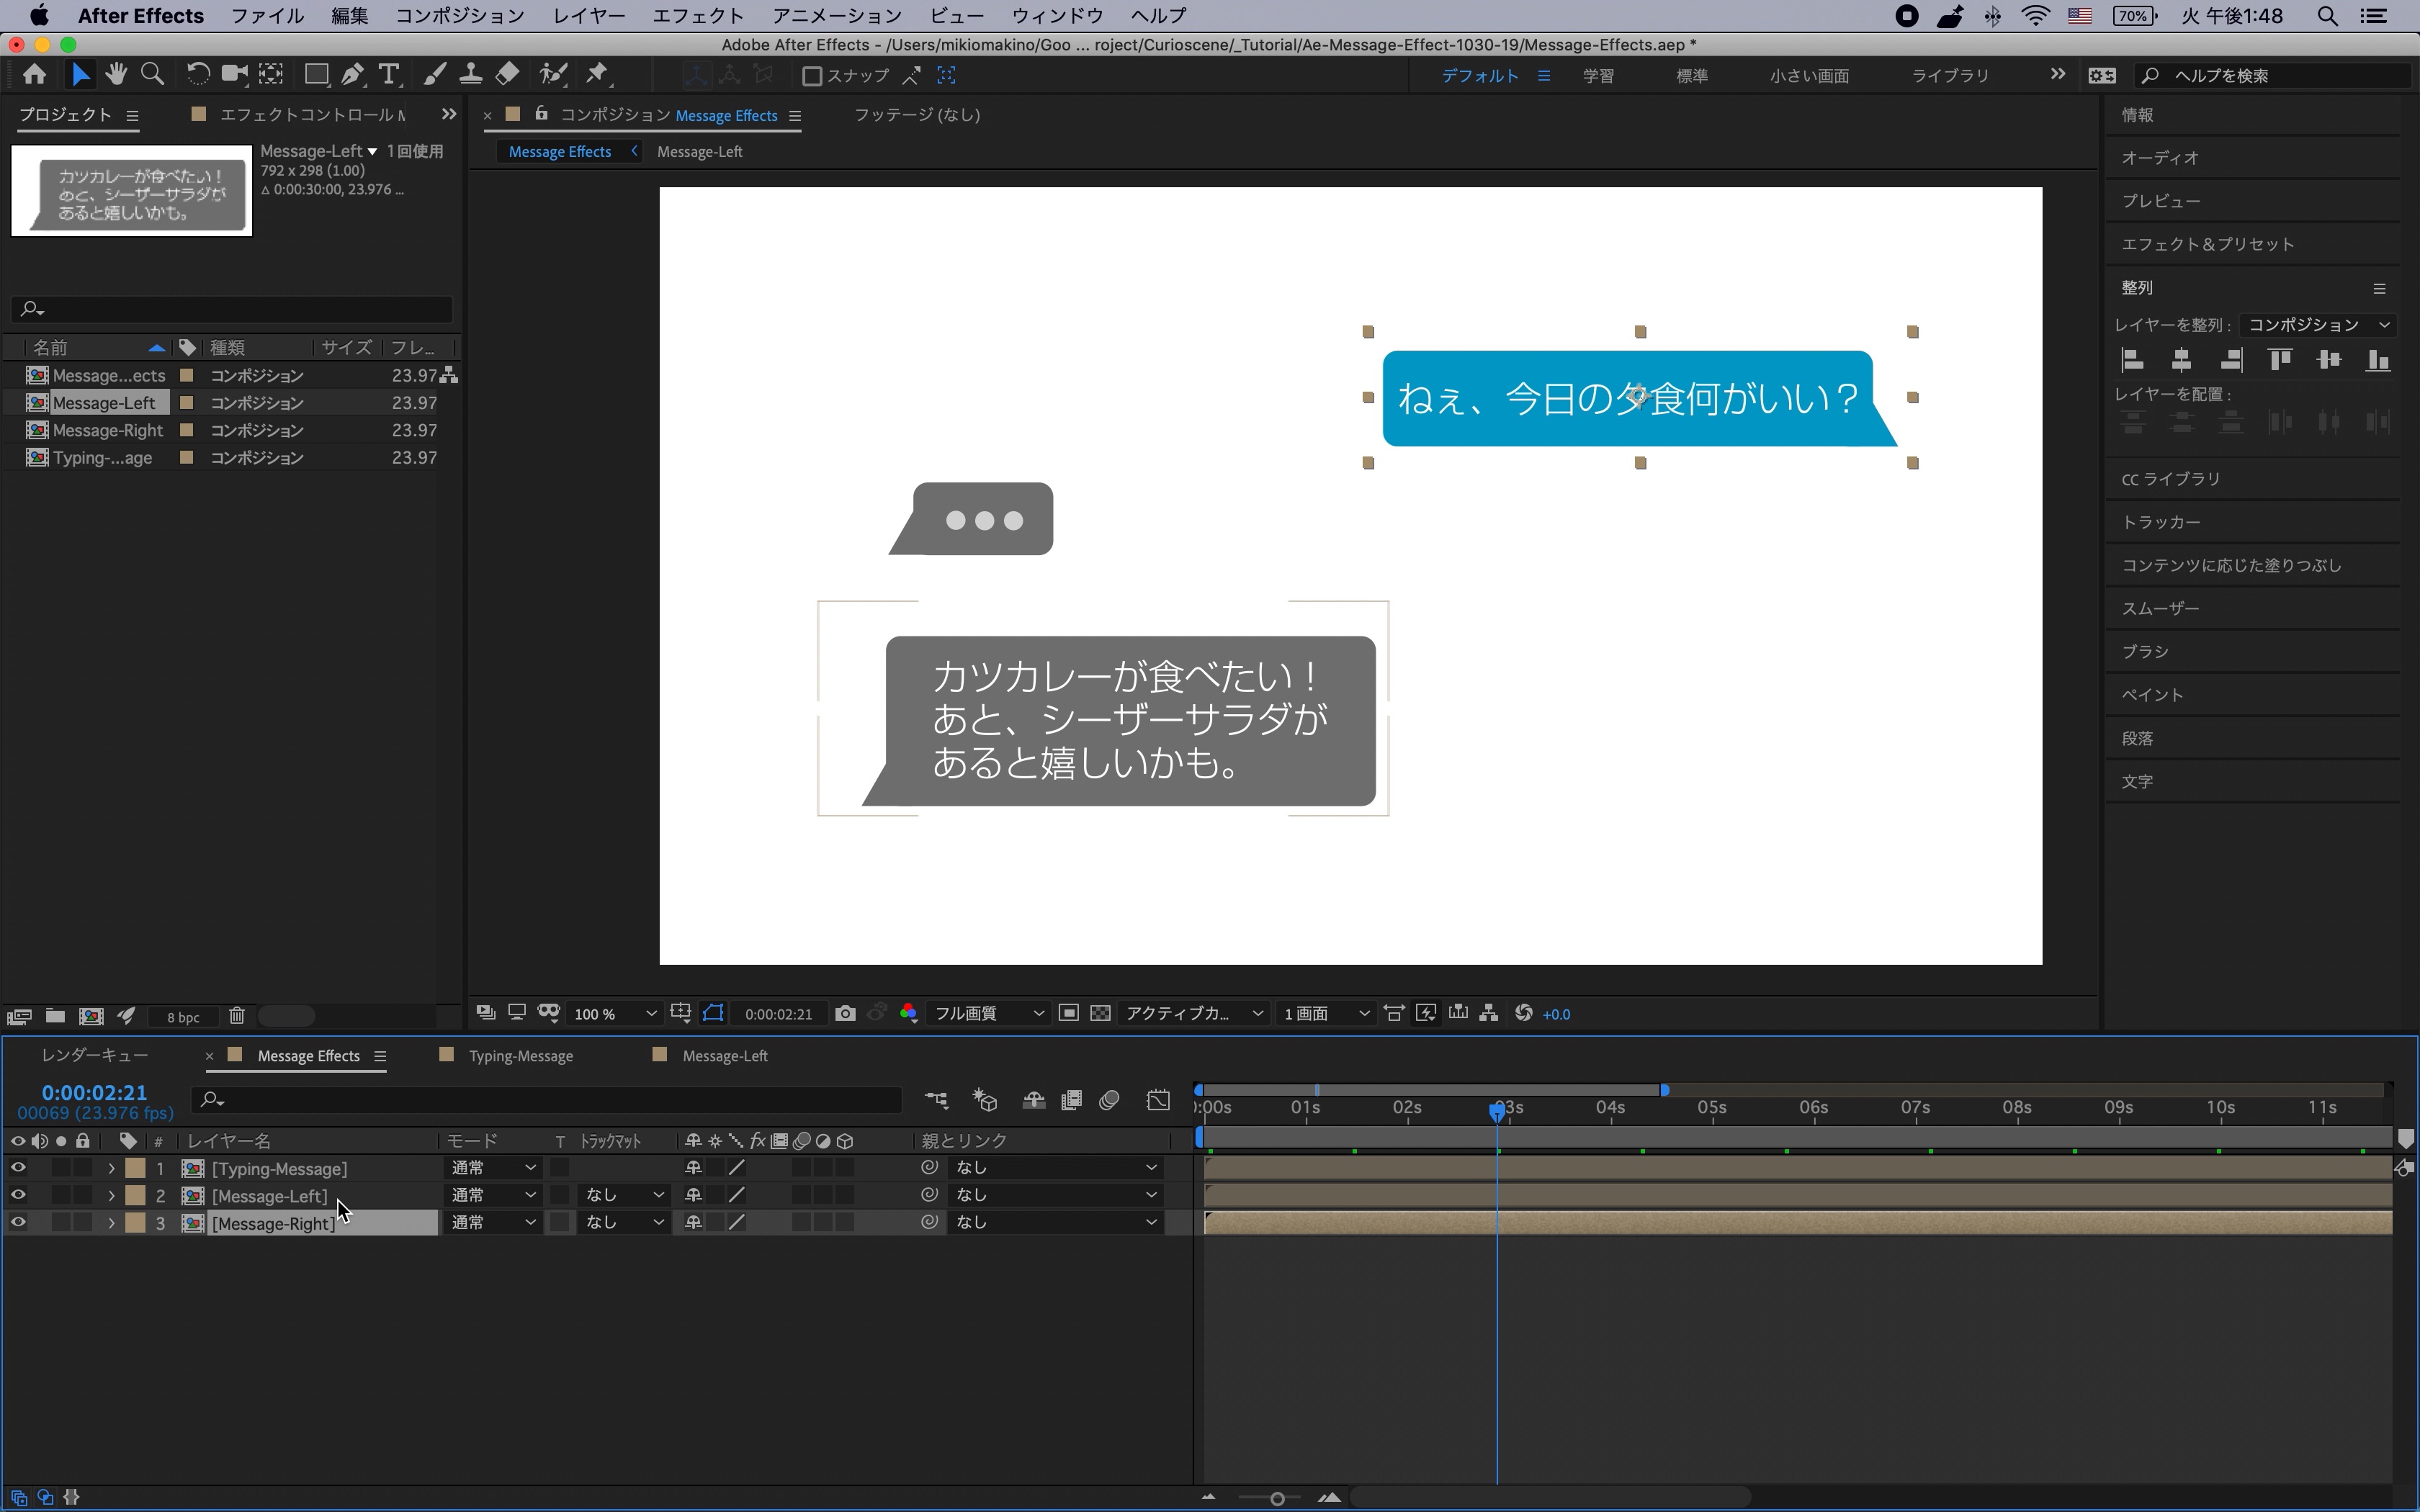The height and width of the screenshot is (1512, 2420).
Task: Click align left edges icon
Action: click(x=2132, y=360)
